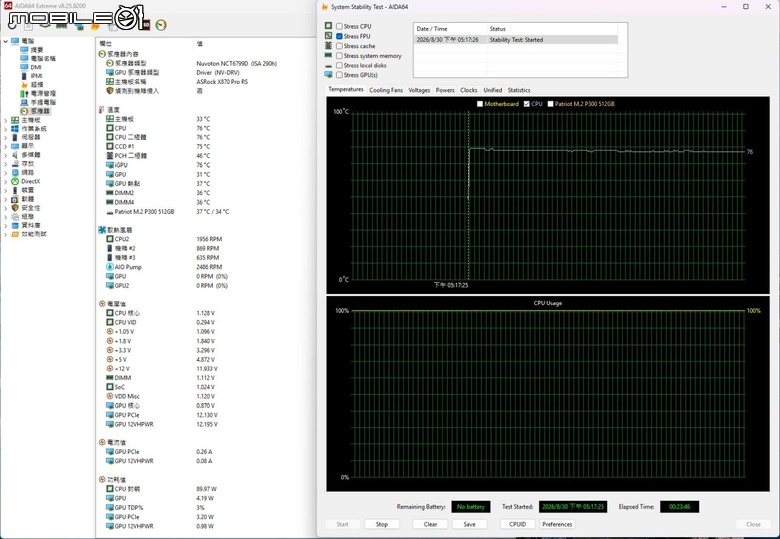Enable the Stress local disks checkbox
This screenshot has width=780, height=539.
339,65
